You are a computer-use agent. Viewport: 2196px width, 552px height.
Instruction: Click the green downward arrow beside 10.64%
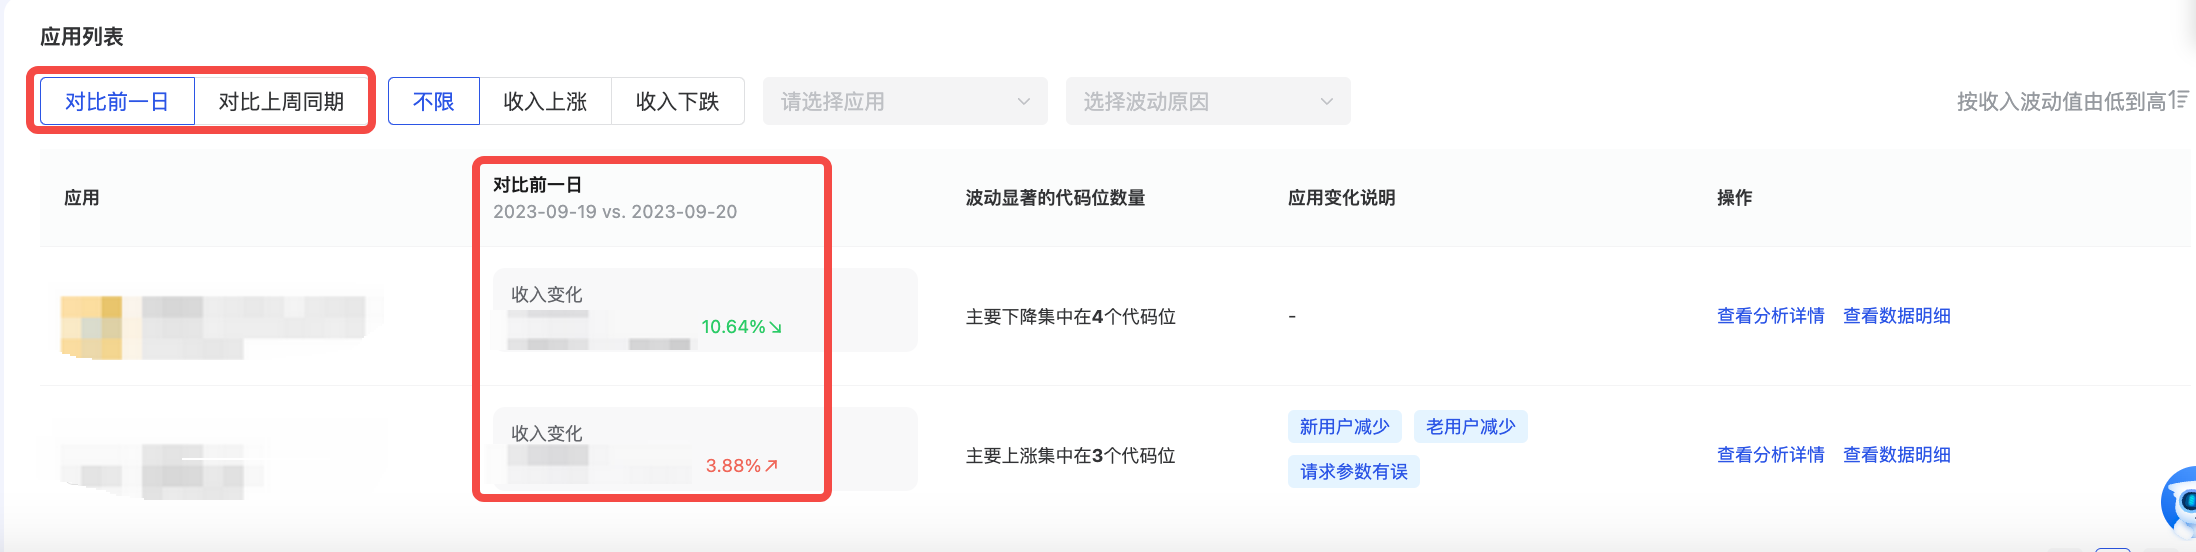click(775, 327)
